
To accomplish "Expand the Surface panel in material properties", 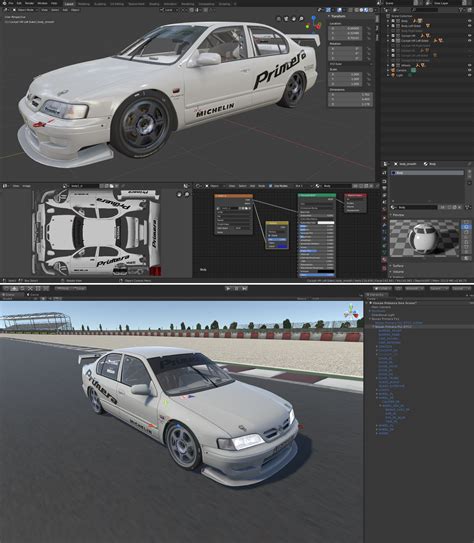I will (x=398, y=266).
